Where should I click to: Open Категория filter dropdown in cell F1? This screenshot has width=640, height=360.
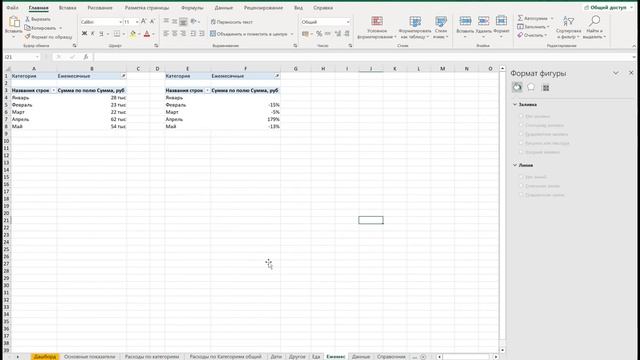[x=277, y=76]
